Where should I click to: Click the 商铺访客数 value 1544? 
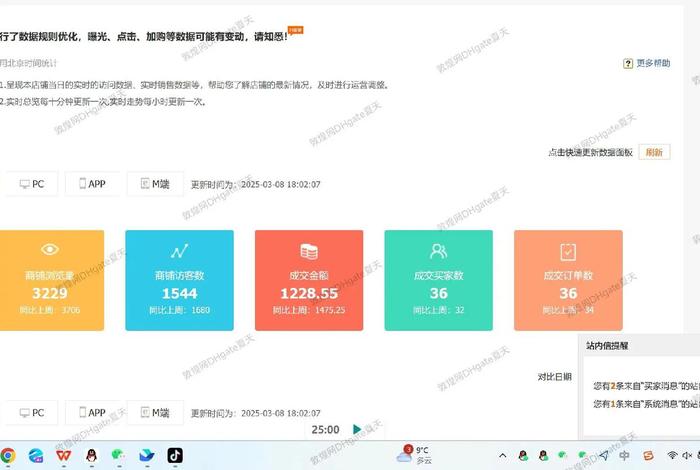tap(179, 293)
